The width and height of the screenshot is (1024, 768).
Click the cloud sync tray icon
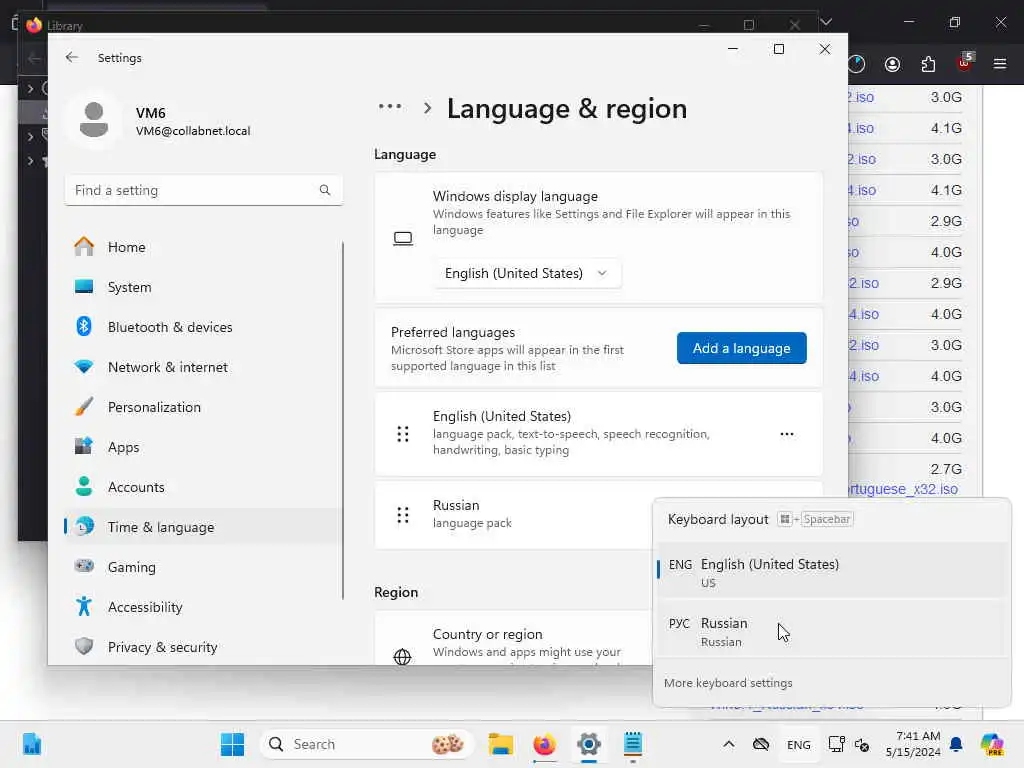click(x=761, y=744)
